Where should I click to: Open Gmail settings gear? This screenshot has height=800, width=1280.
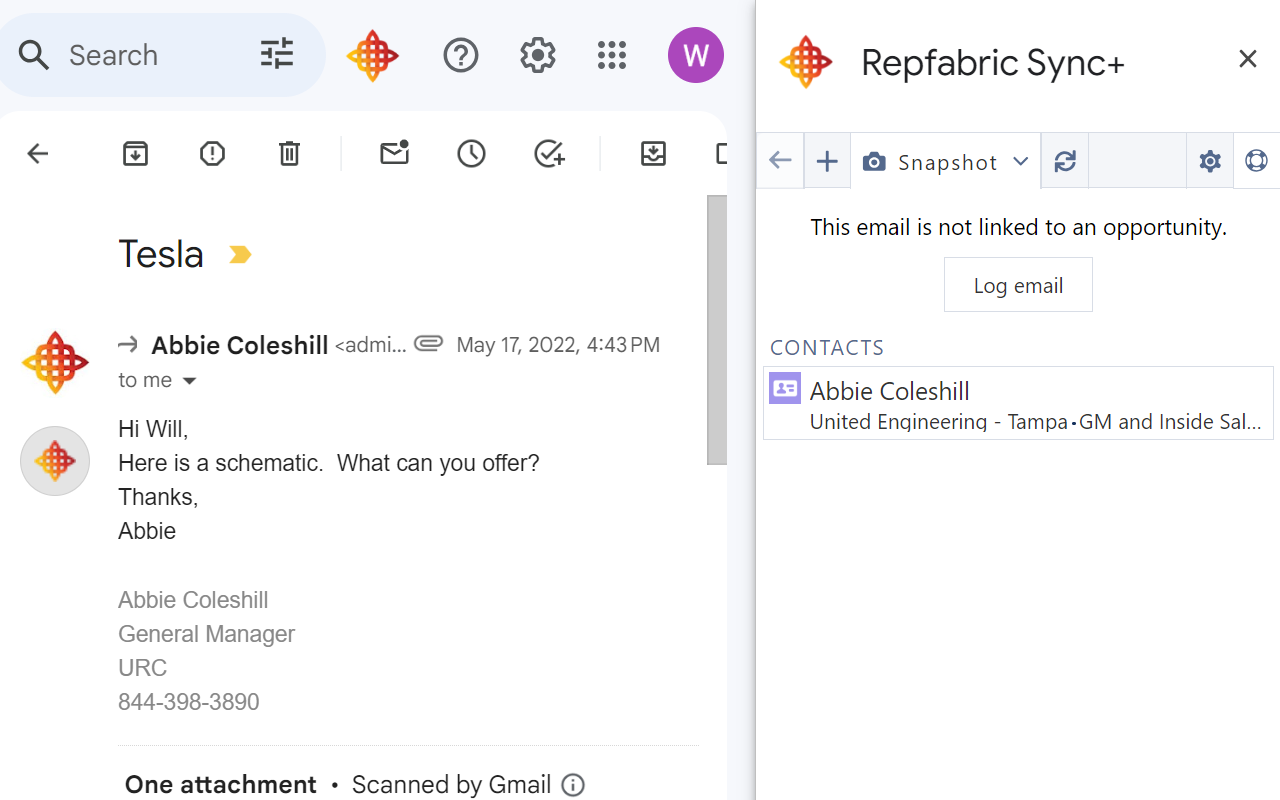(x=538, y=55)
